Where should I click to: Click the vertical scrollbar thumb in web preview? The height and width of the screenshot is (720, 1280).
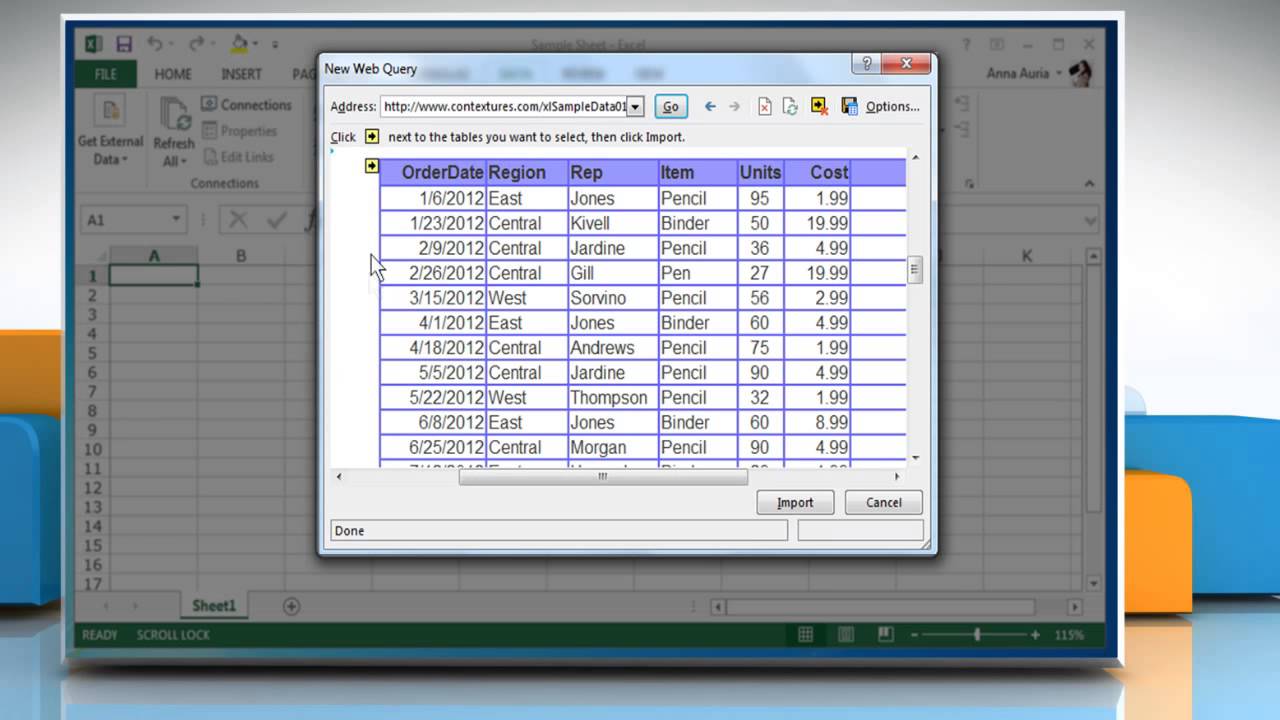(x=914, y=269)
